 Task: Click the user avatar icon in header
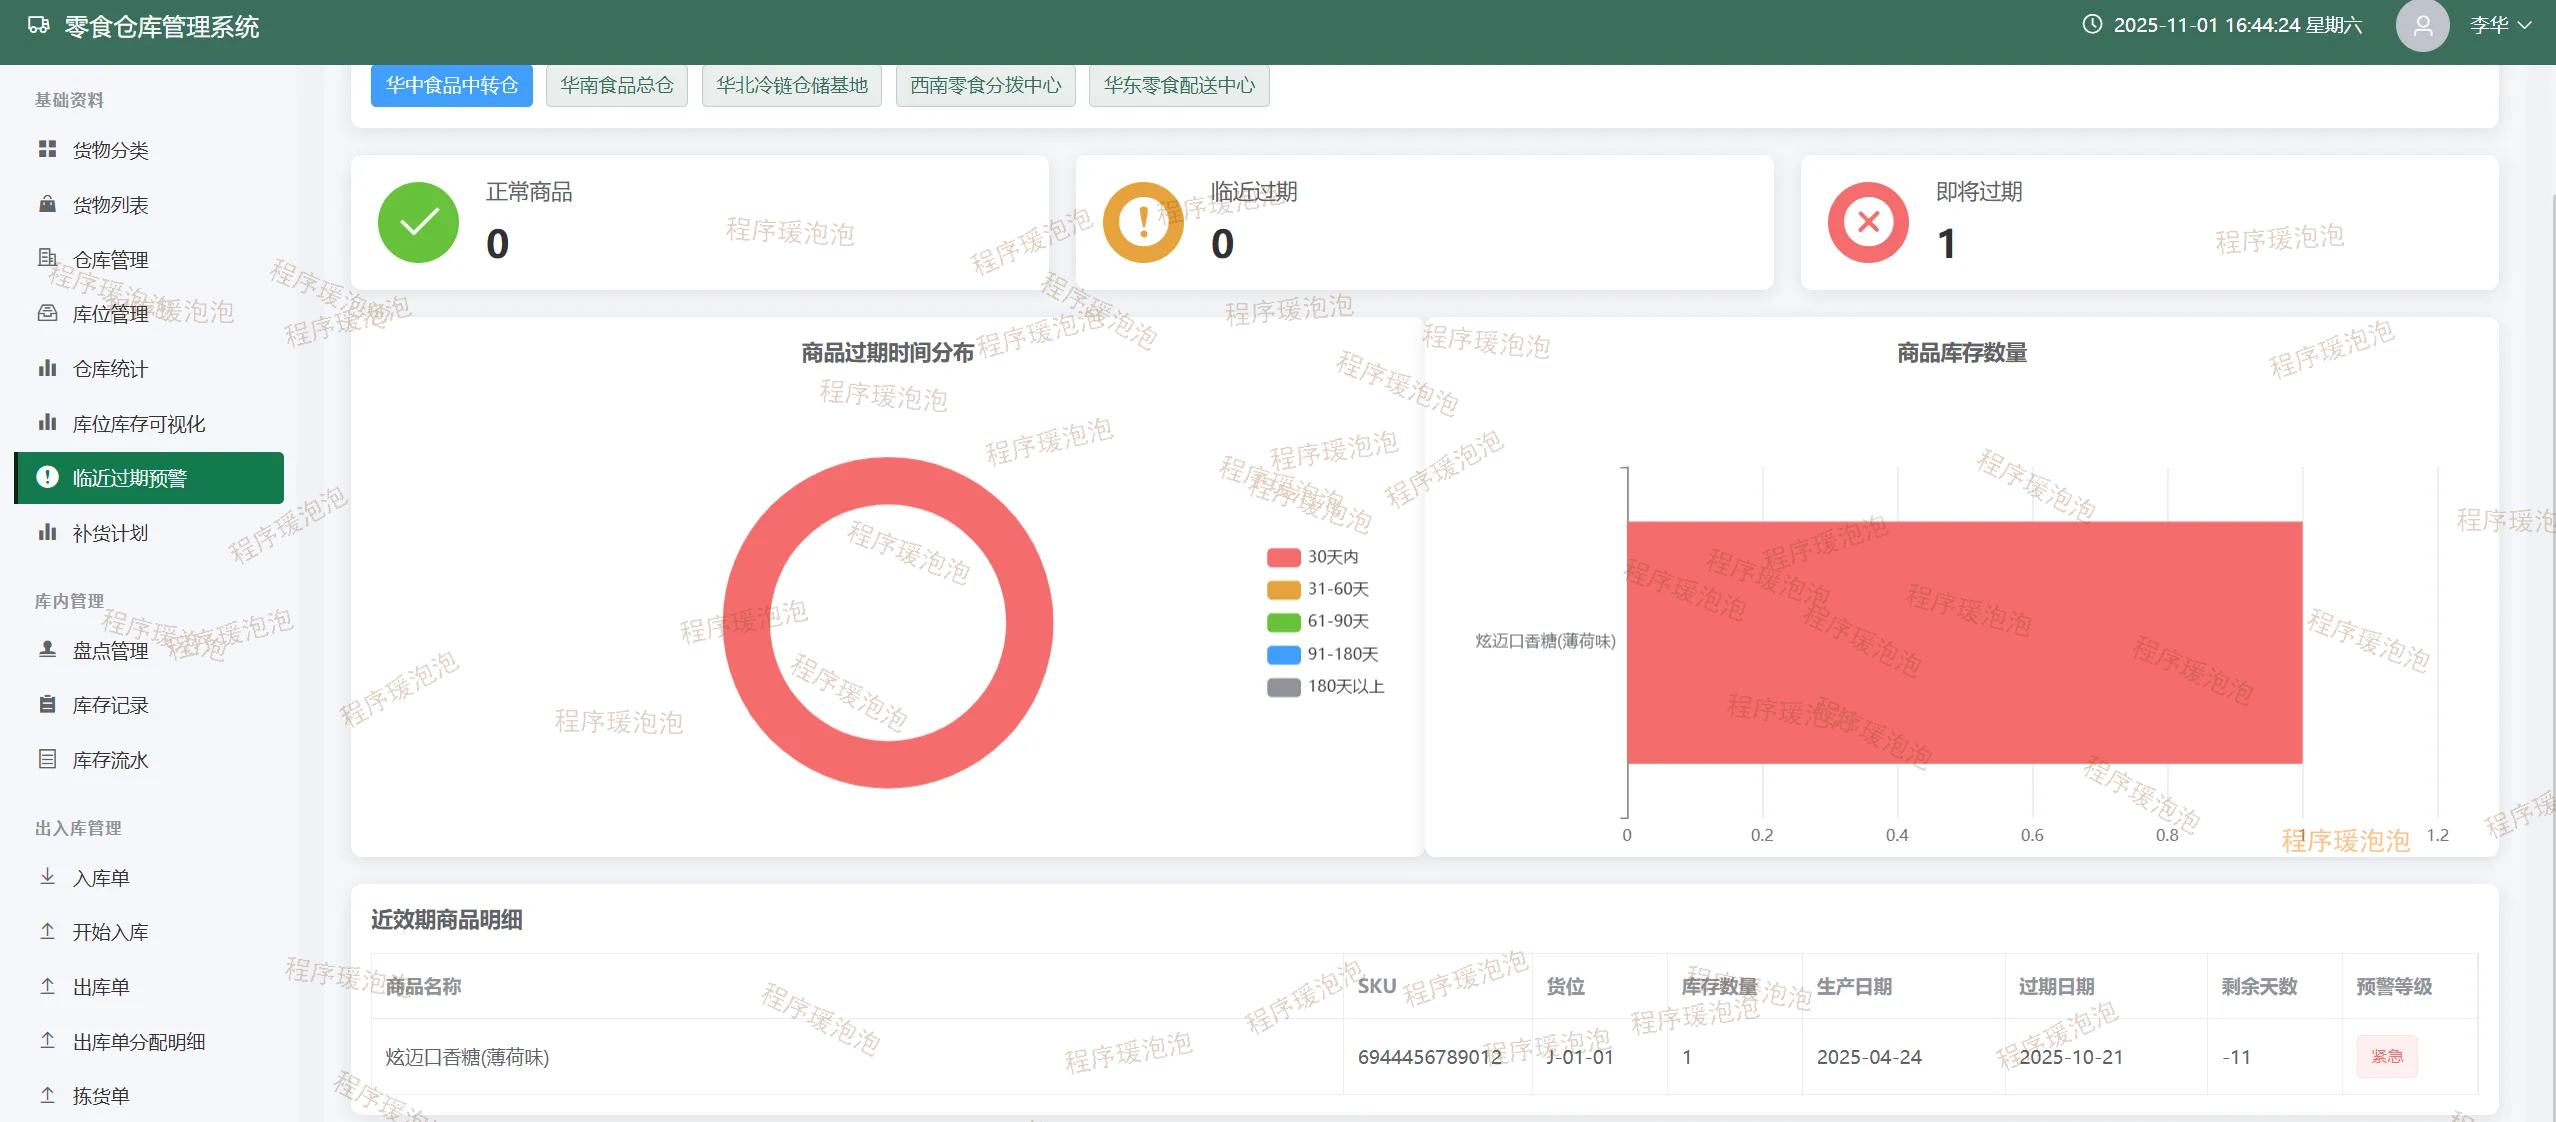[2421, 26]
